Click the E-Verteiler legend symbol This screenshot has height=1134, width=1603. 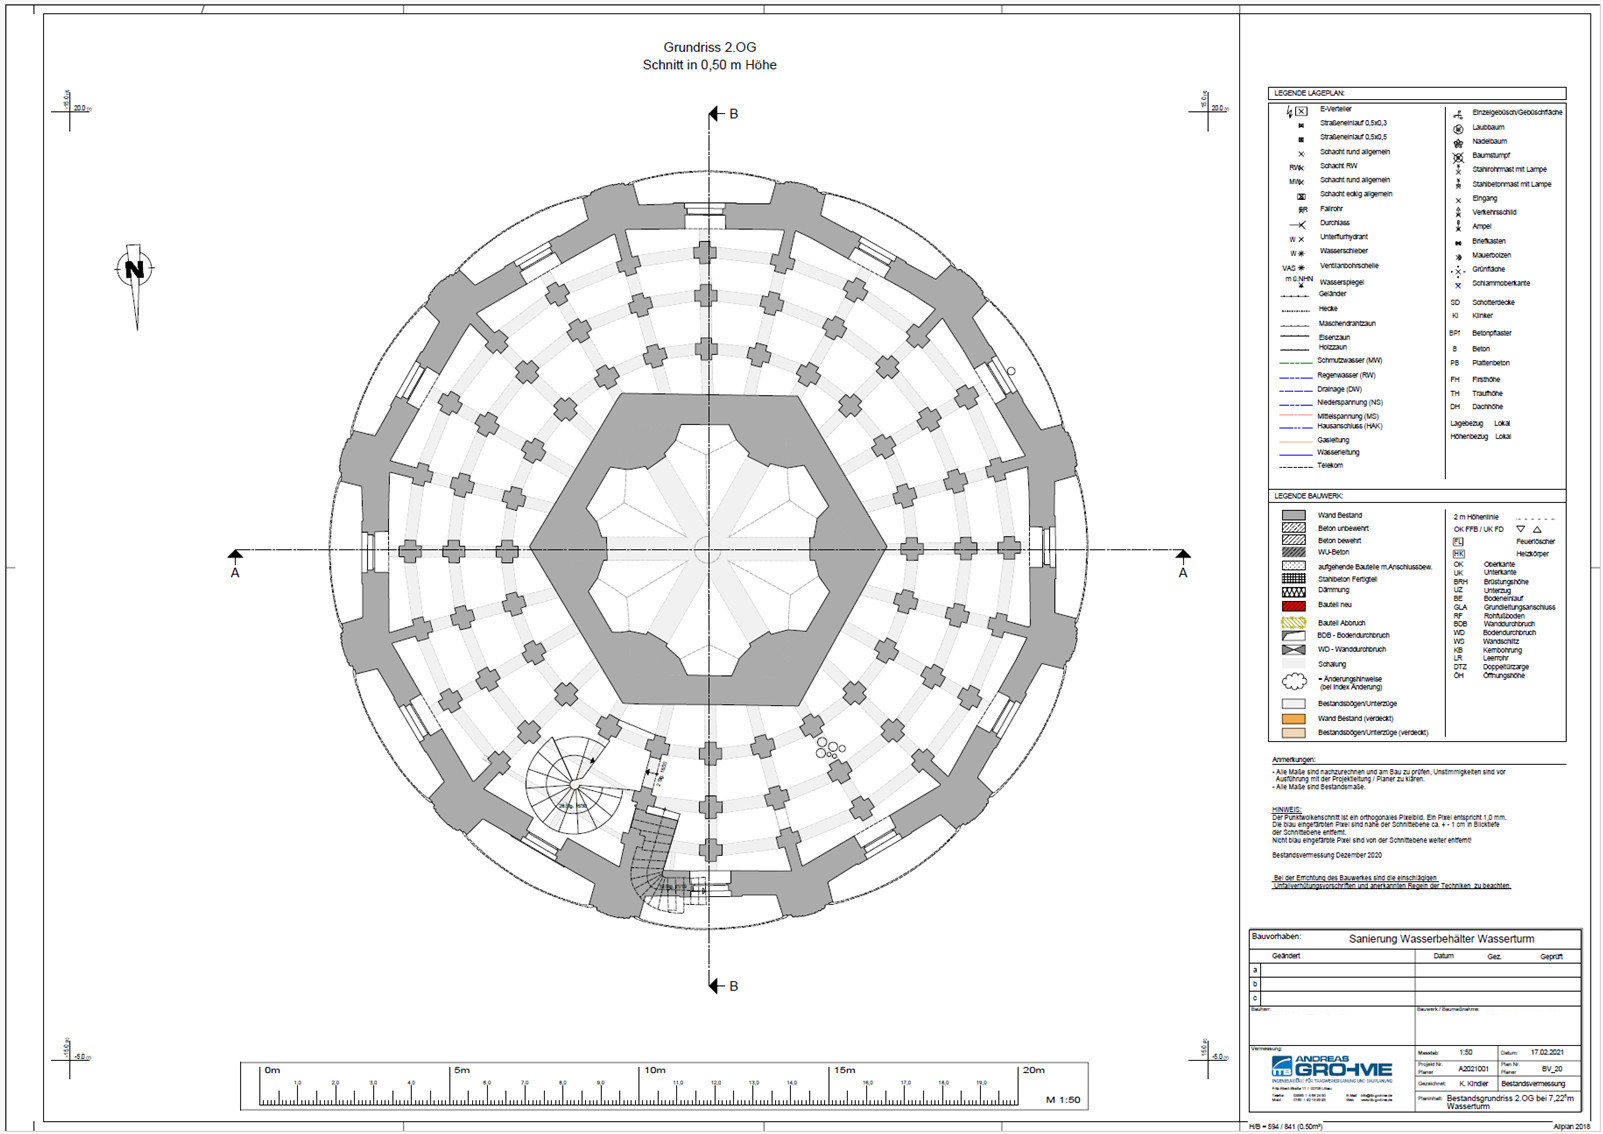pyautogui.click(x=1297, y=111)
